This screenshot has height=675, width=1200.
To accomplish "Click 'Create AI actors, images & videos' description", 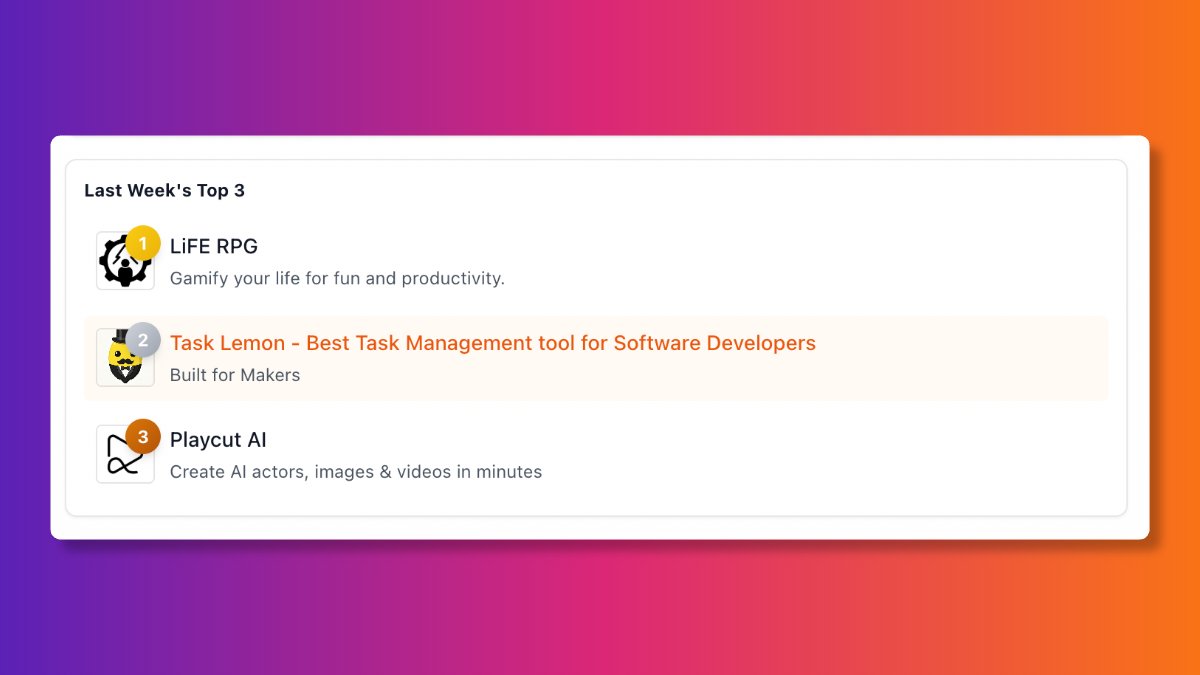I will point(356,472).
